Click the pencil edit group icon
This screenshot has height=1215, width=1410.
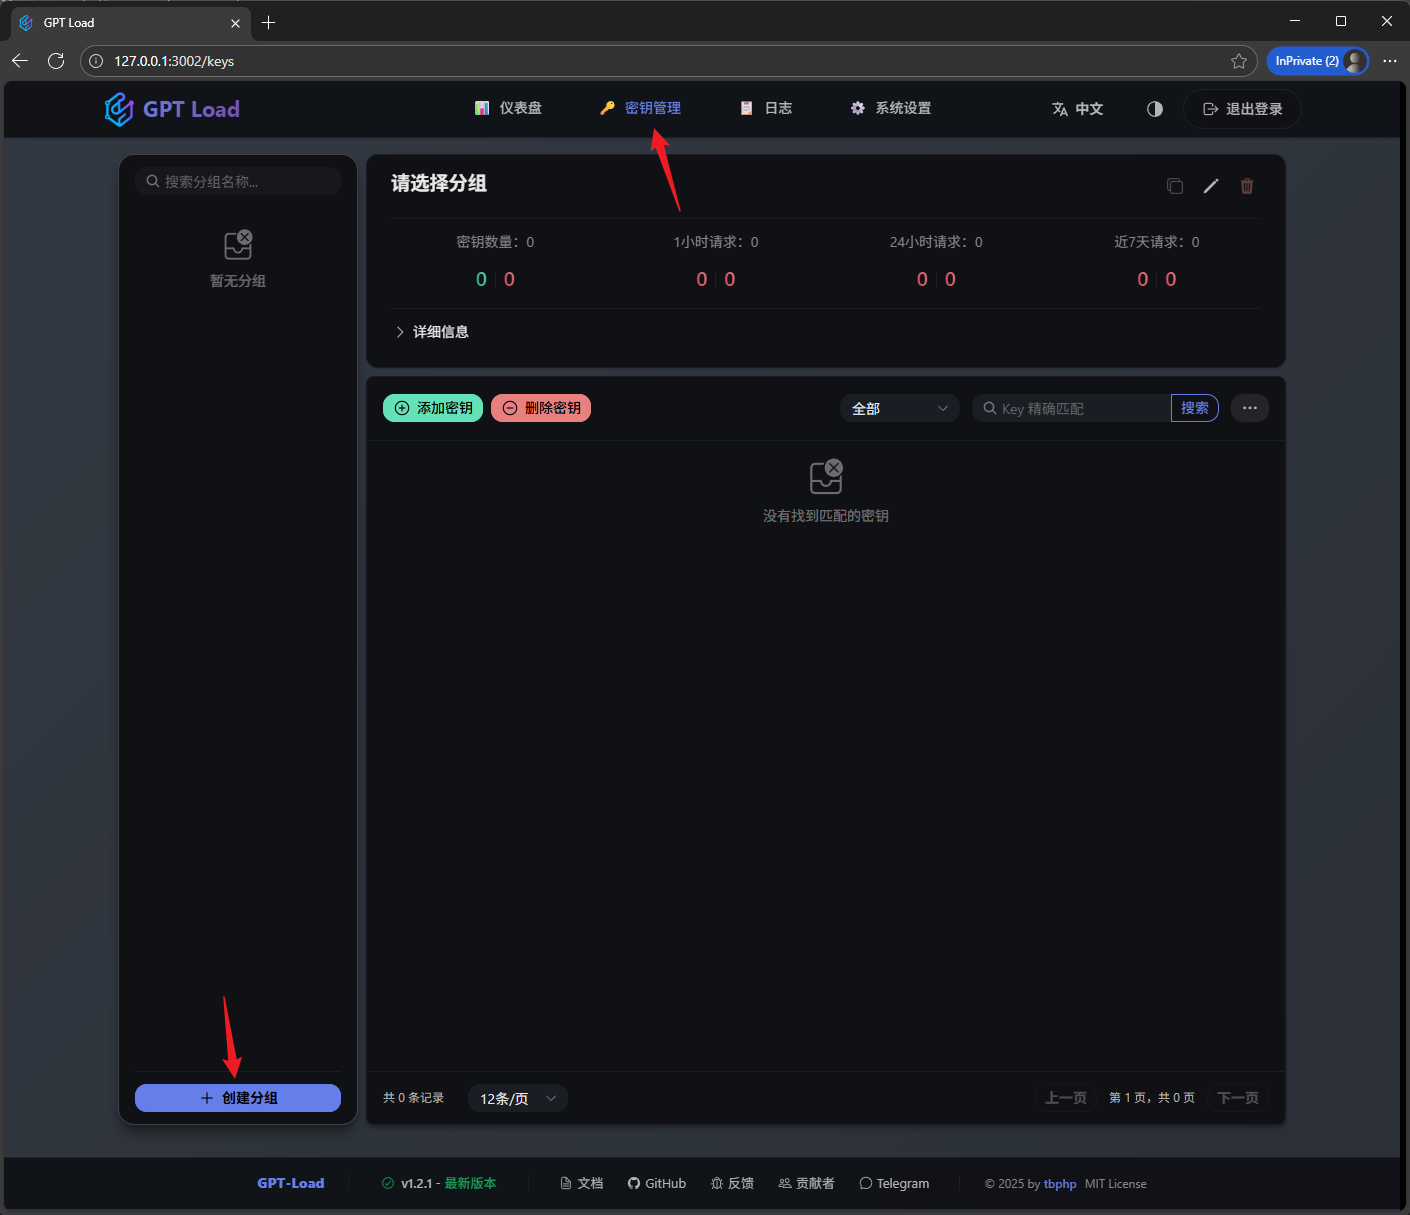[1211, 186]
